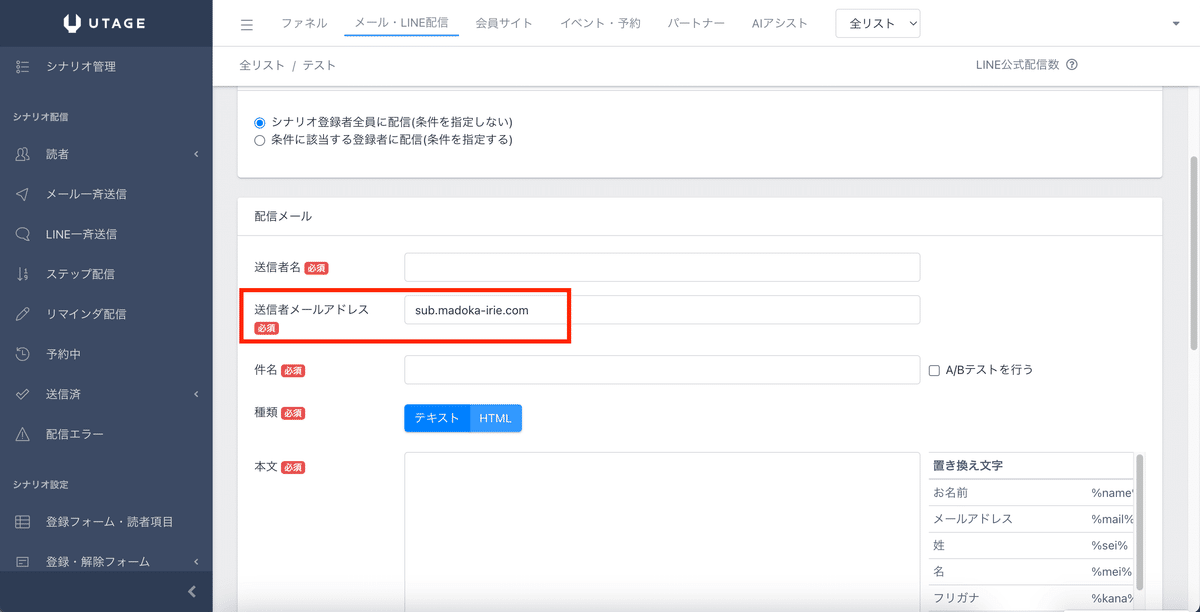The height and width of the screenshot is (612, 1200).
Task: Open 予約中 sidebar link
Action: (63, 354)
